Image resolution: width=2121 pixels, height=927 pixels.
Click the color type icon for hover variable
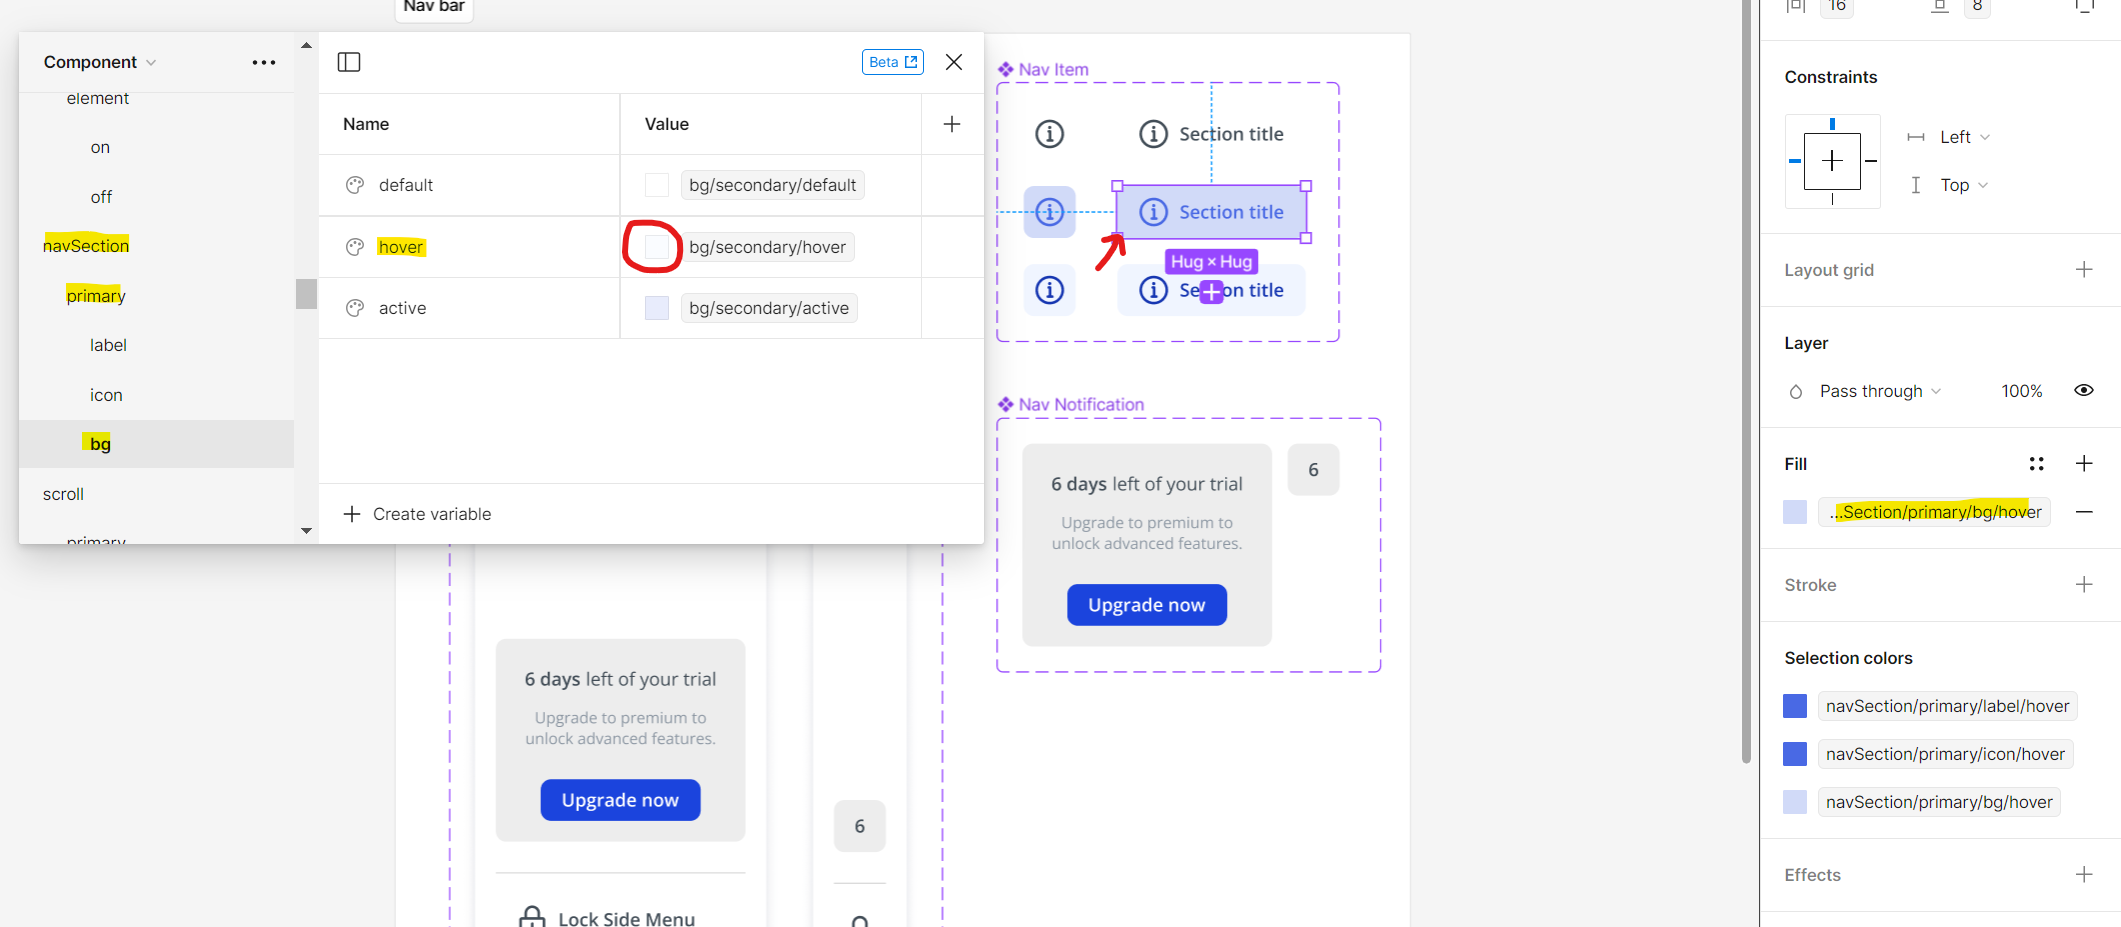[355, 247]
